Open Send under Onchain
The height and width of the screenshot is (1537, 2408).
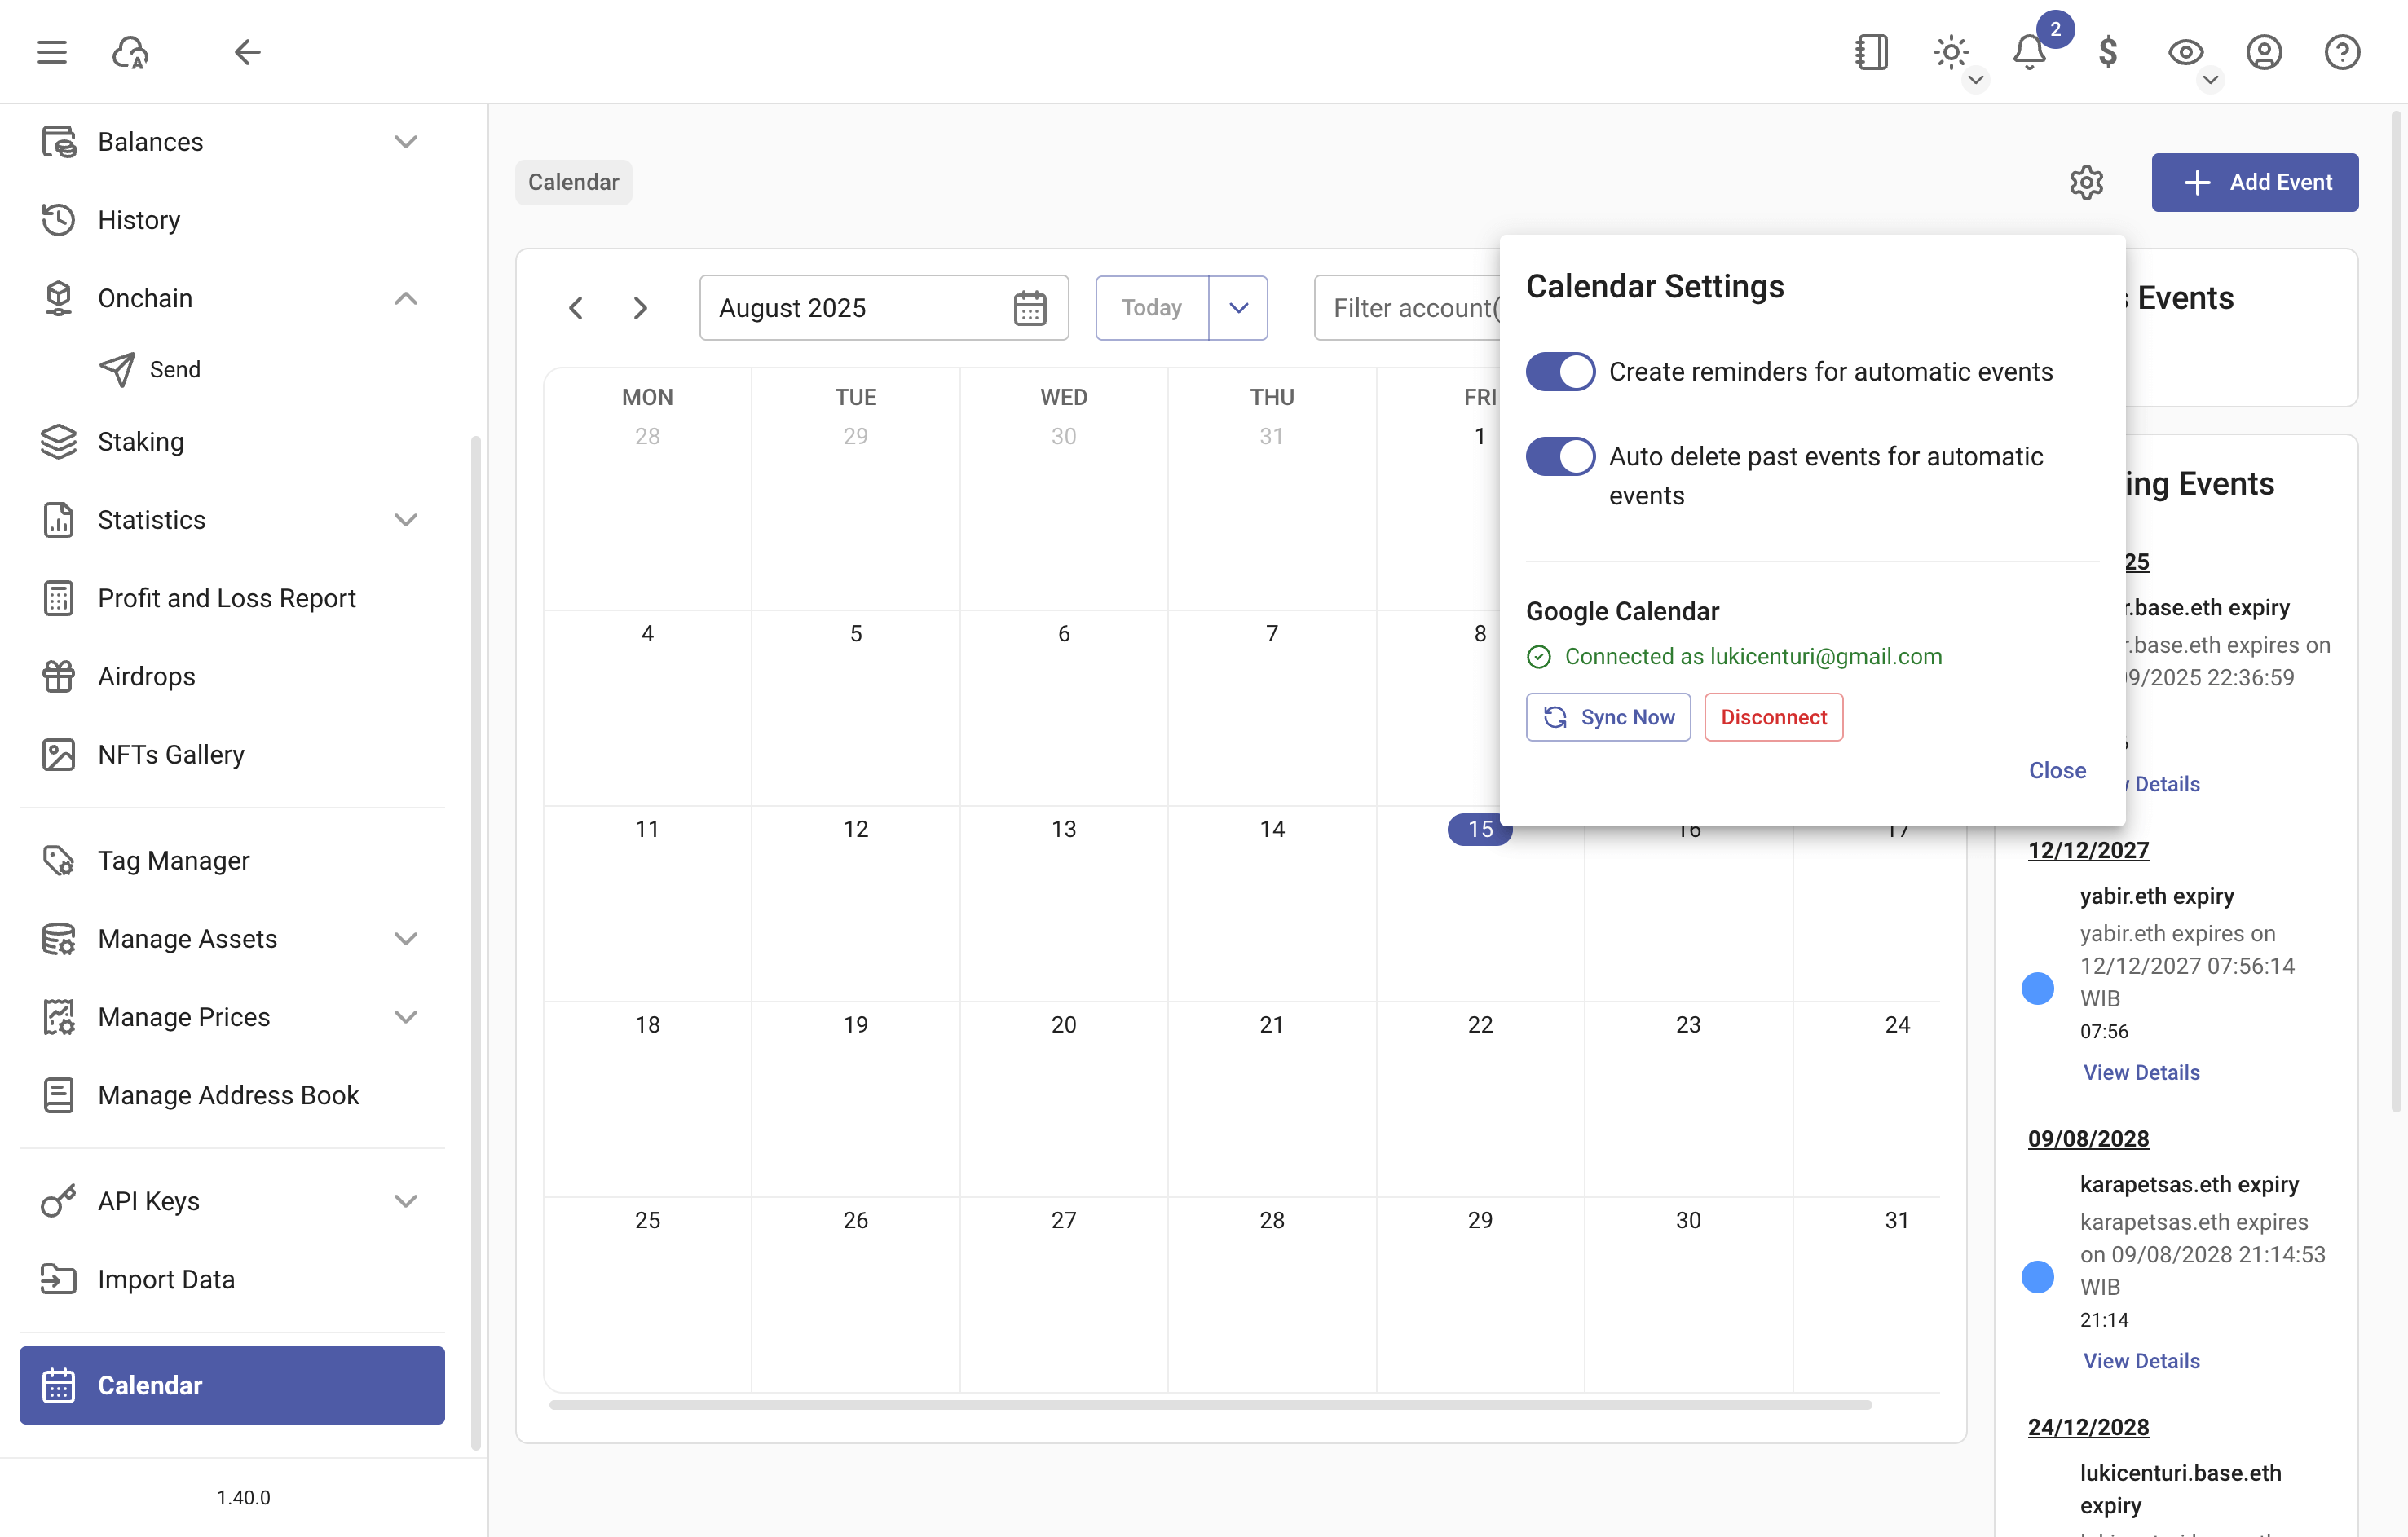[232, 370]
